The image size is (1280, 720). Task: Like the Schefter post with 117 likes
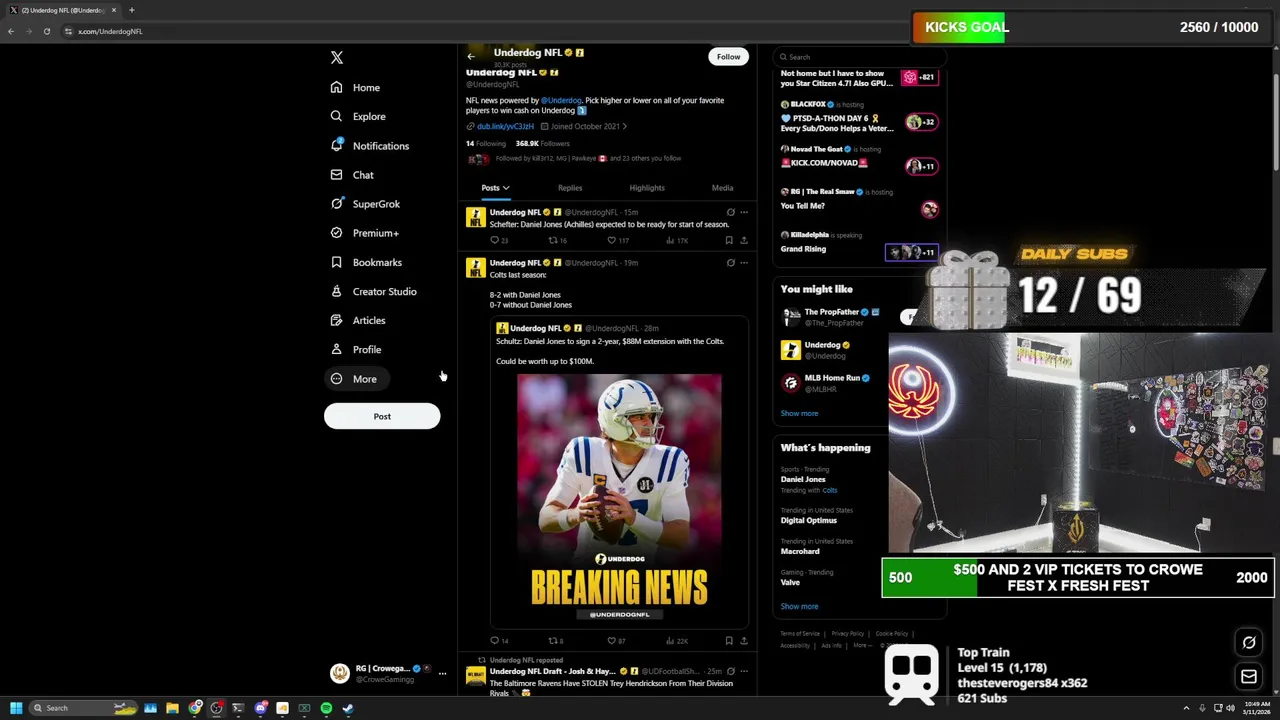[x=618, y=240]
